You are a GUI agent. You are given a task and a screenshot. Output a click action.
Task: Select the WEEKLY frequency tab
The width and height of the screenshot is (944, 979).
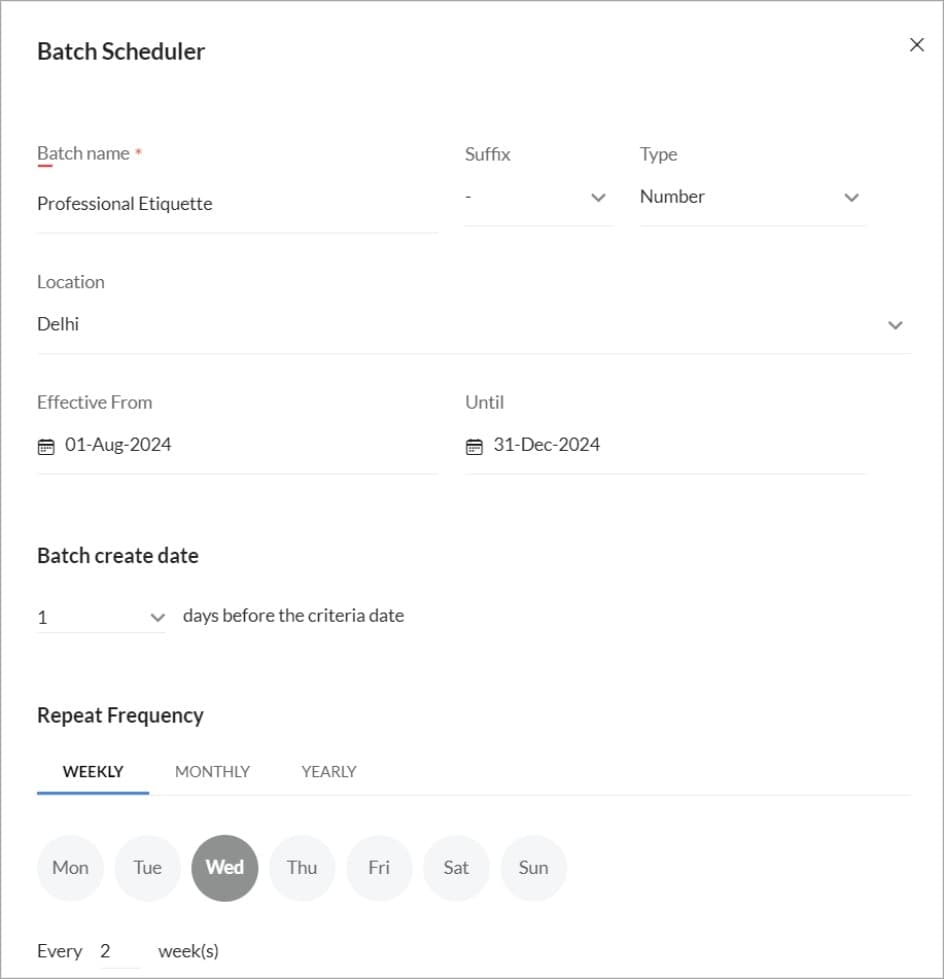coord(93,772)
